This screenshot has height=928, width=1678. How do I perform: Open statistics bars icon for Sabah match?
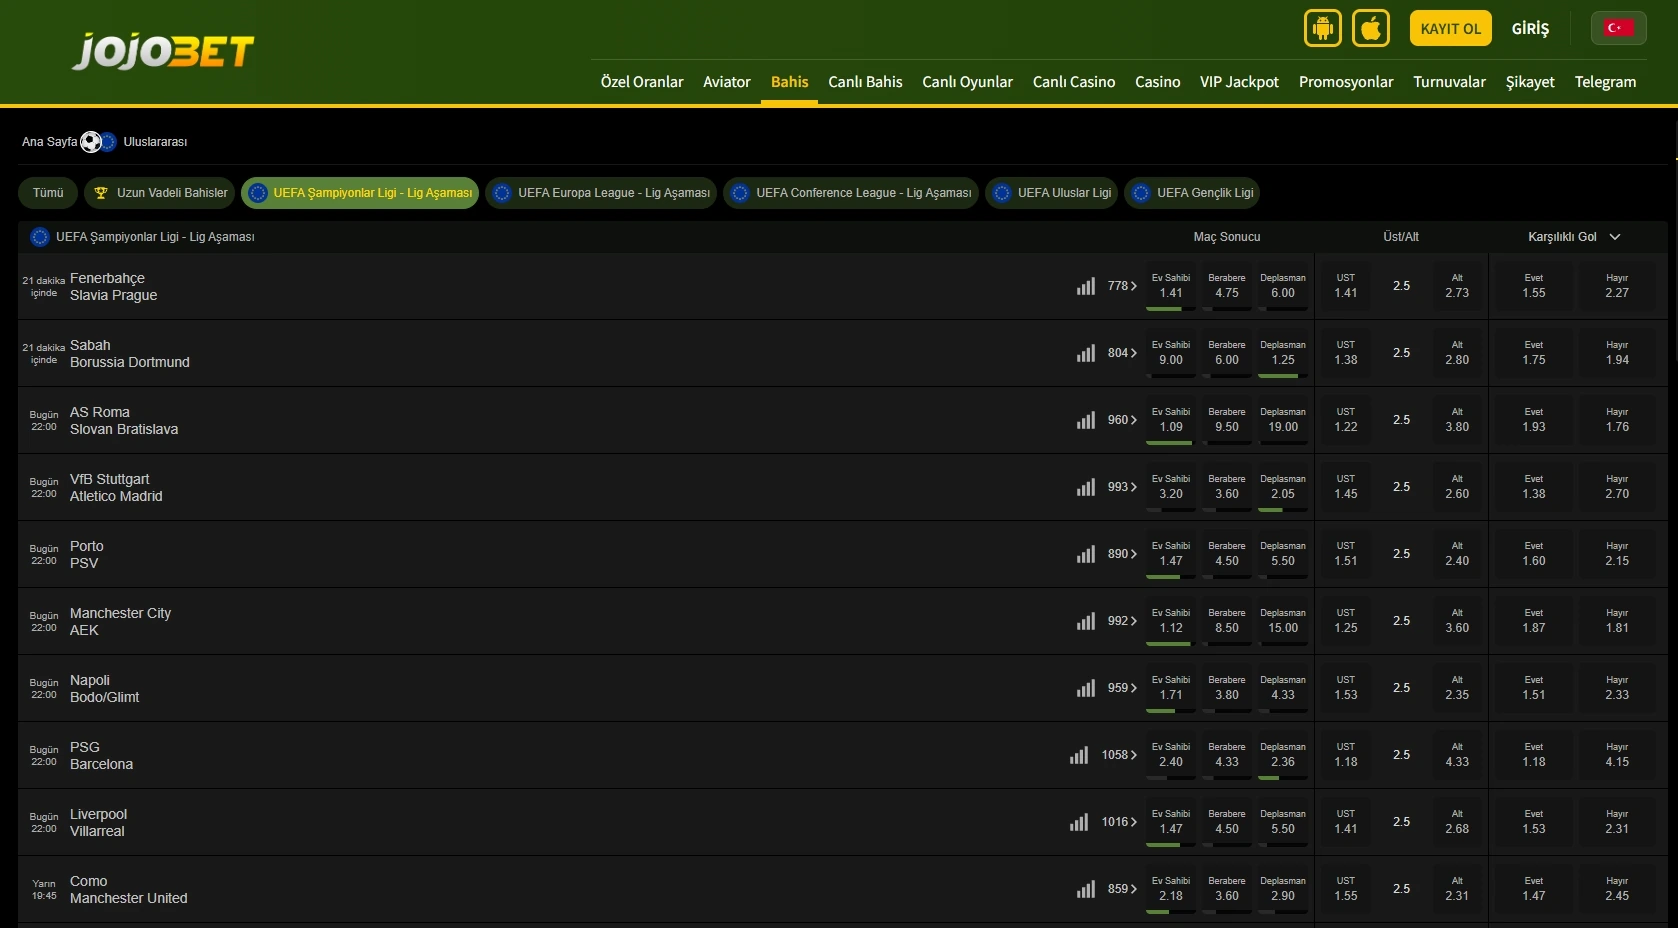click(x=1086, y=353)
